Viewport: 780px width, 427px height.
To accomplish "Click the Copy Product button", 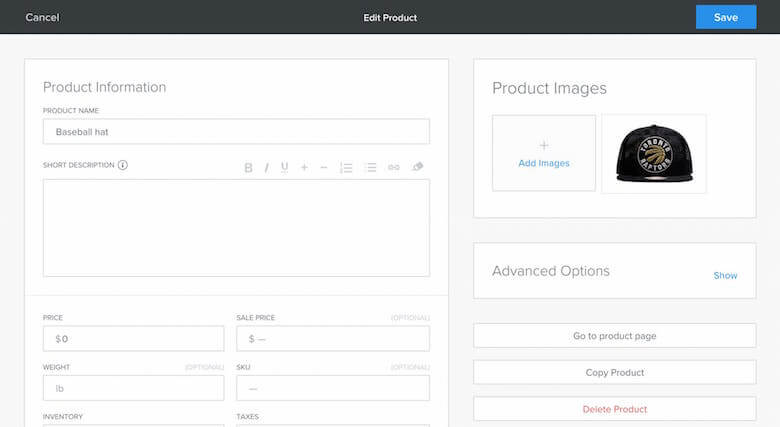I will pos(614,372).
